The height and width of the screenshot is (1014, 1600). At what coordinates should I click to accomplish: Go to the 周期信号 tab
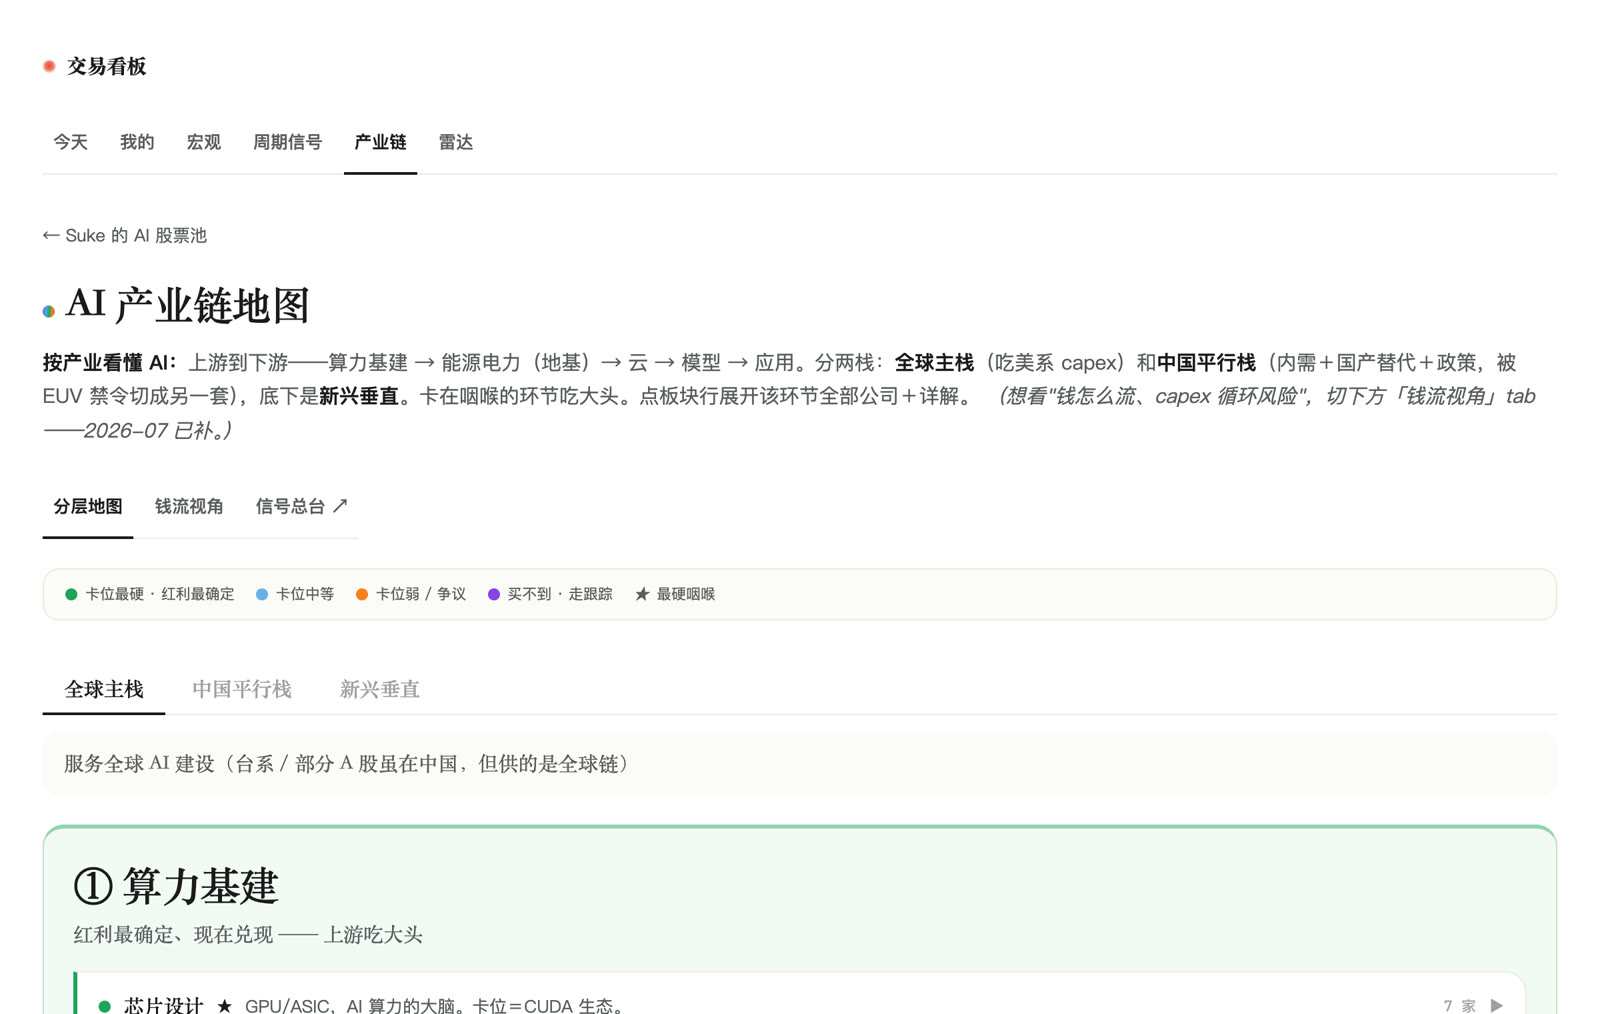tap(288, 142)
